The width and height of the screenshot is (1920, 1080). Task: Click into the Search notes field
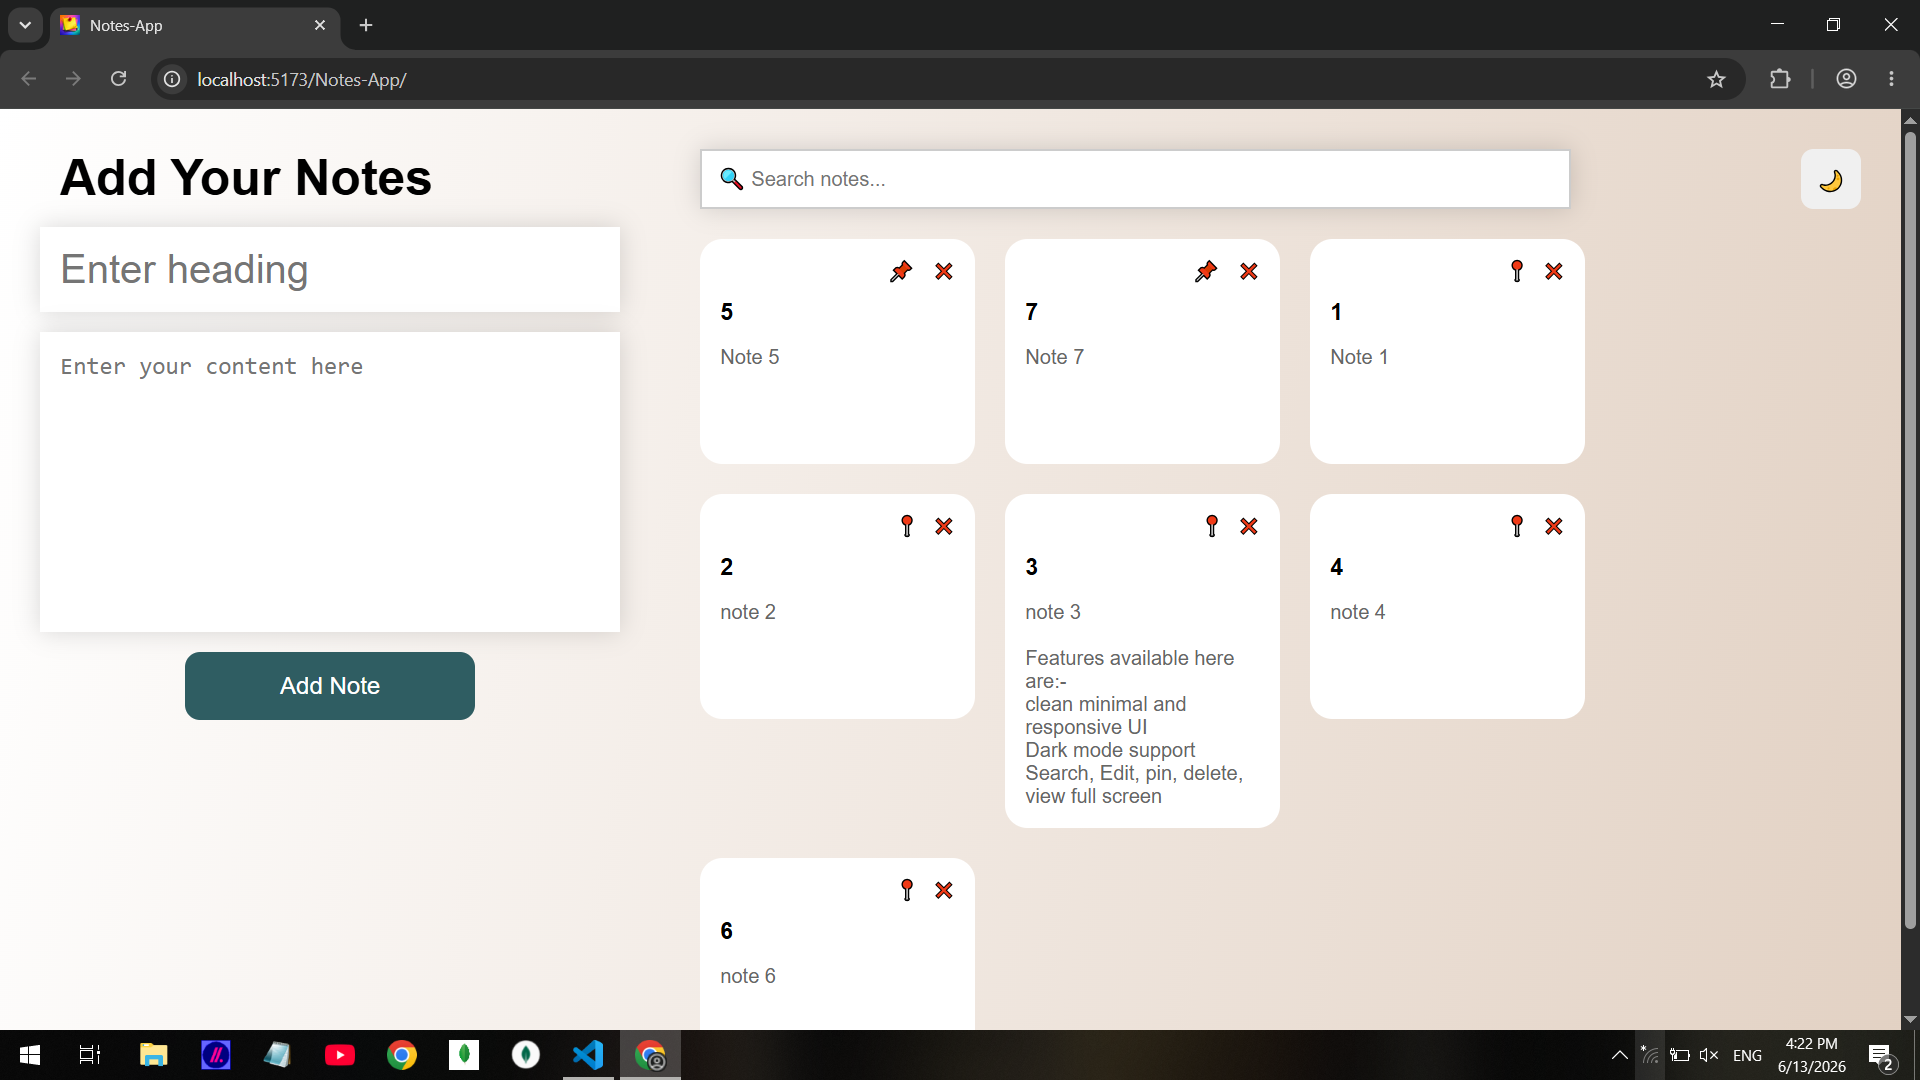[x=1135, y=179]
